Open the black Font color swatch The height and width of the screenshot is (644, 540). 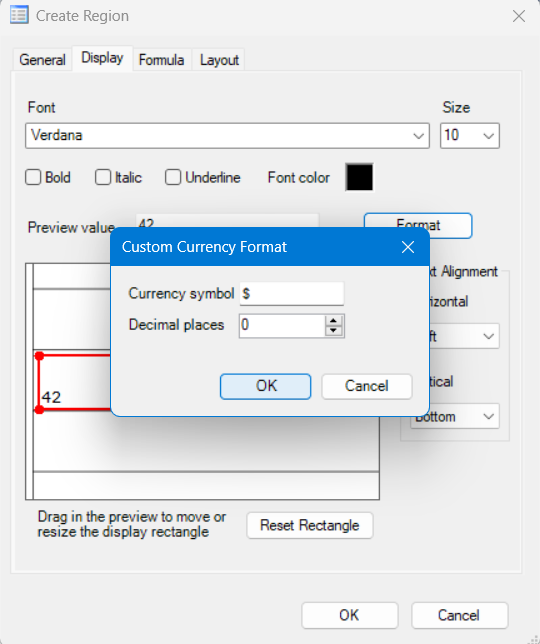coord(359,177)
